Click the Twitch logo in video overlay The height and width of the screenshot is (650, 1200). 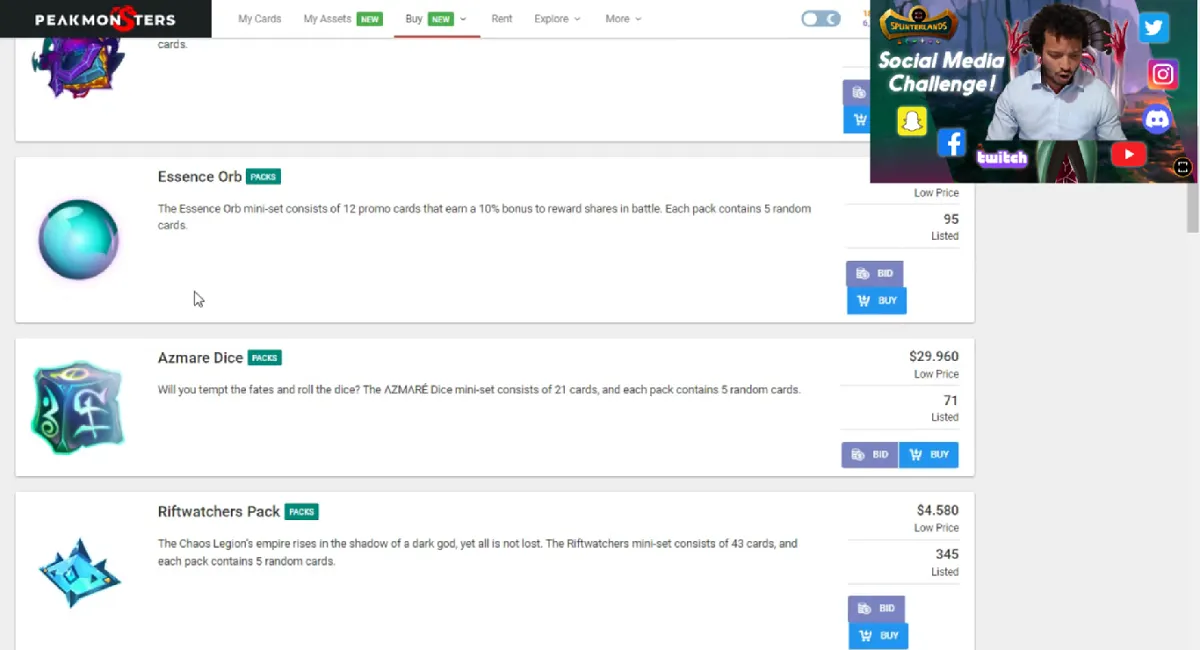(x=1002, y=158)
